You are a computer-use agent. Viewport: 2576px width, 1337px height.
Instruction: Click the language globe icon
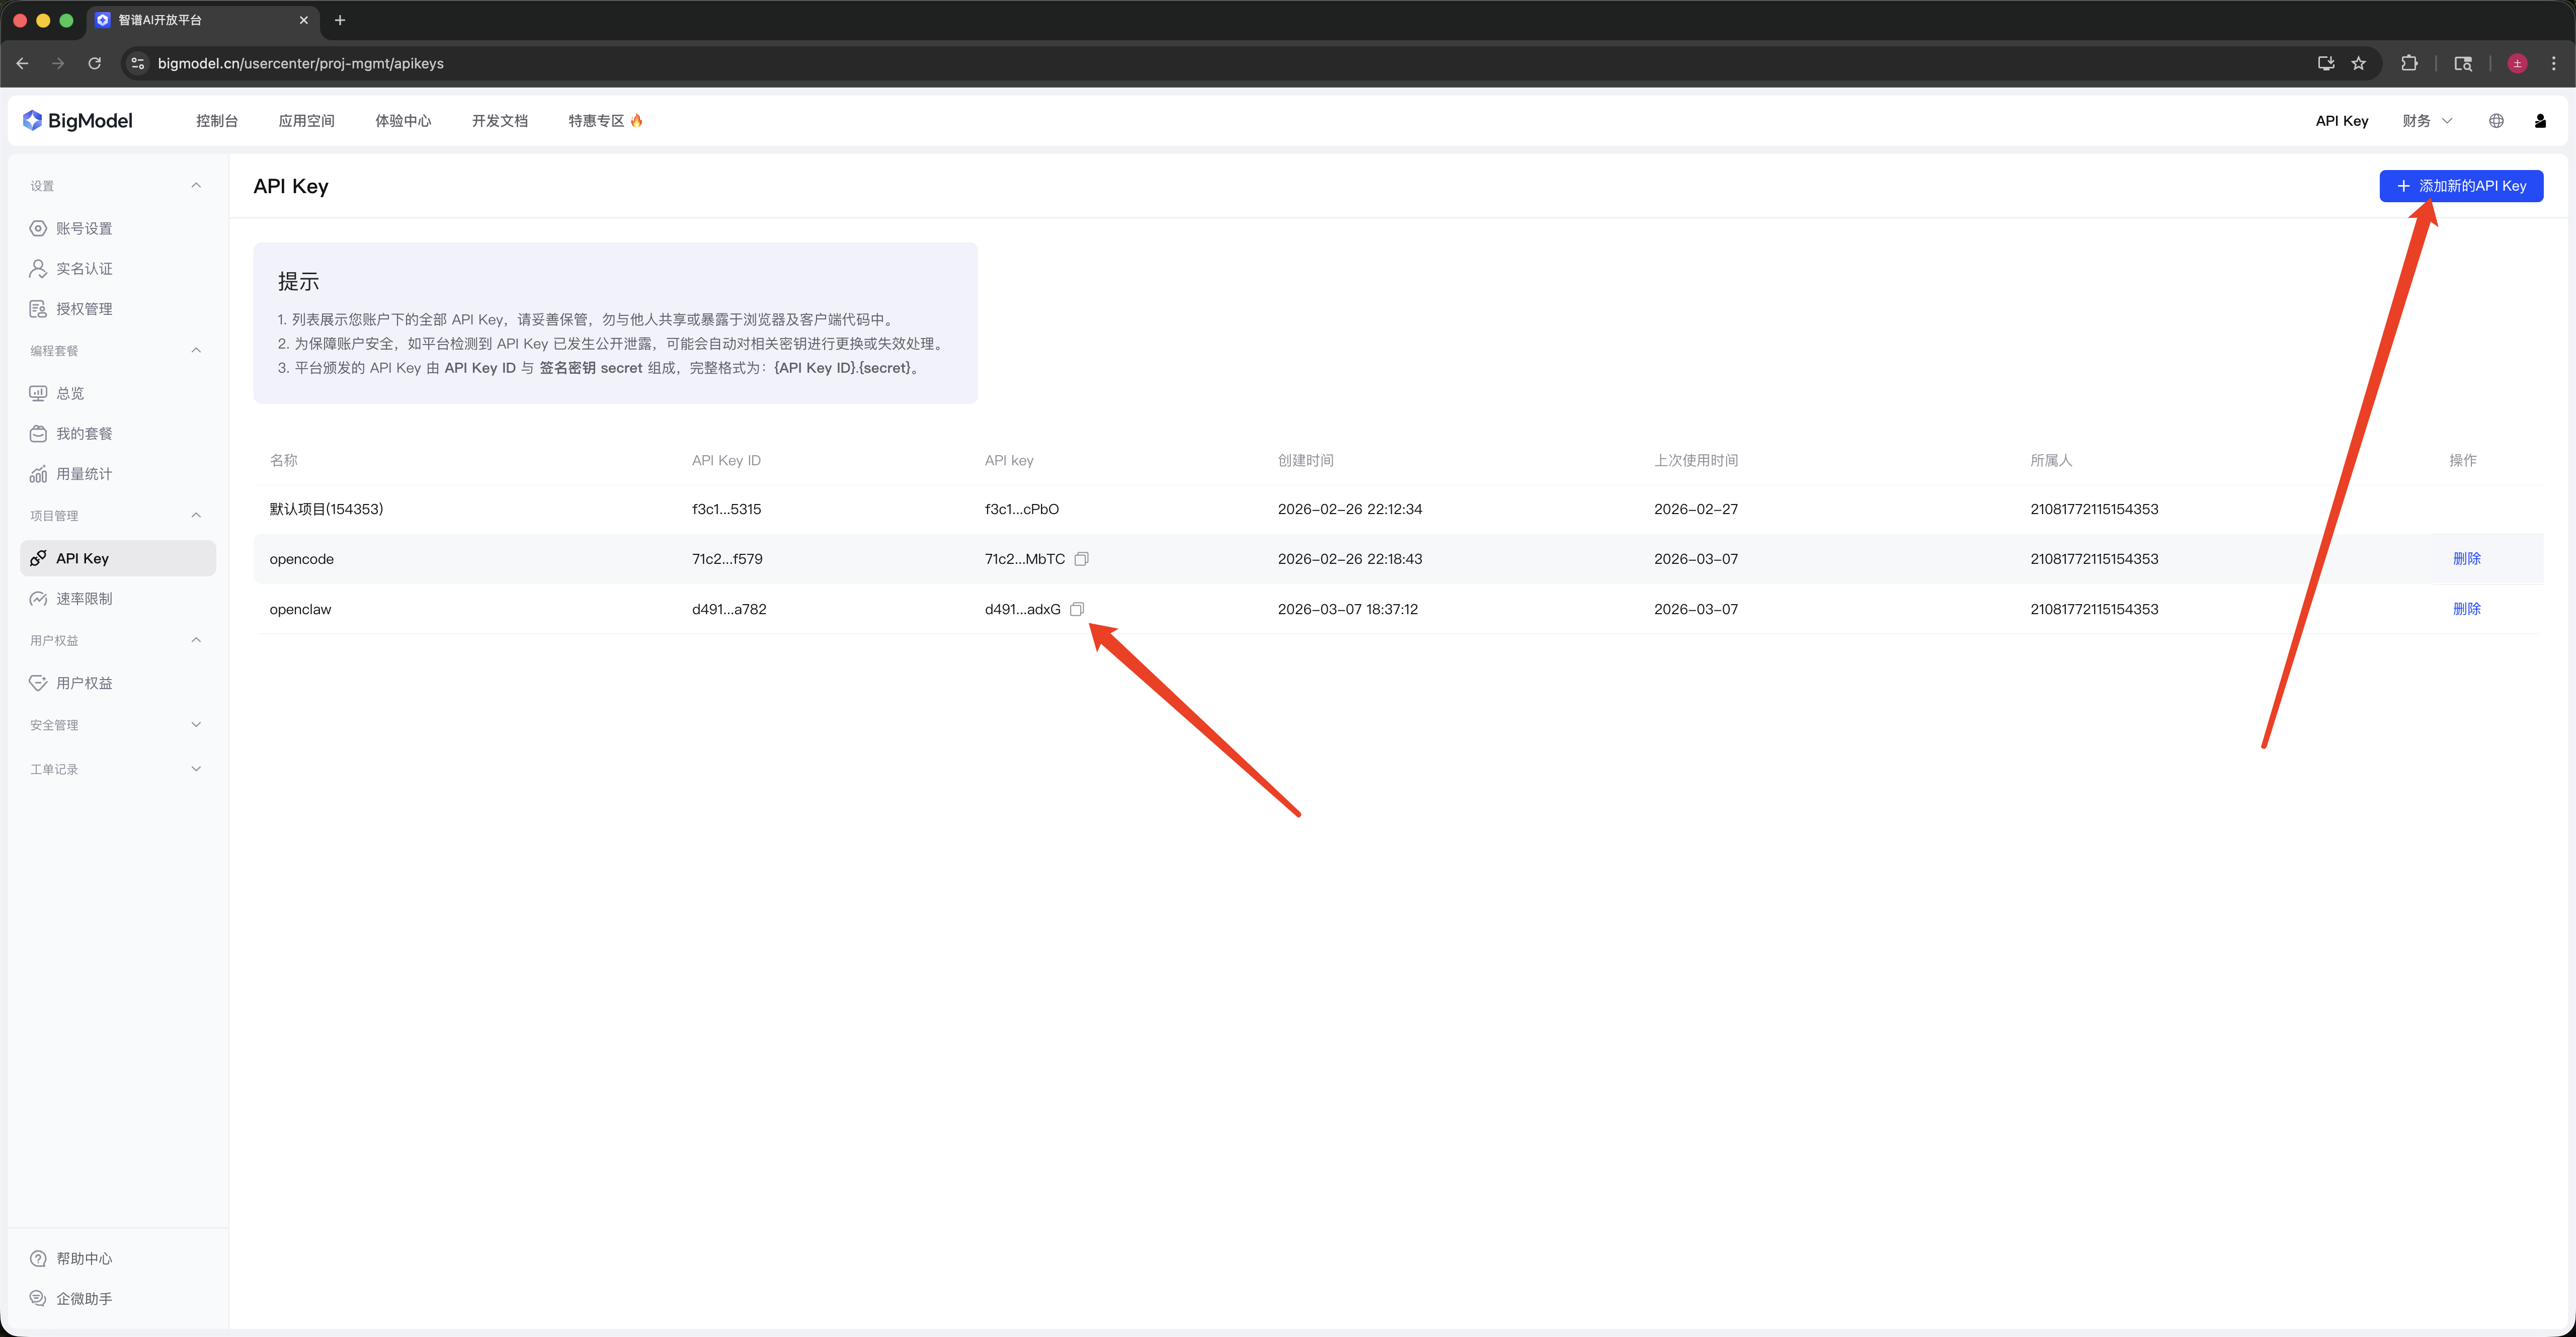tap(2496, 121)
